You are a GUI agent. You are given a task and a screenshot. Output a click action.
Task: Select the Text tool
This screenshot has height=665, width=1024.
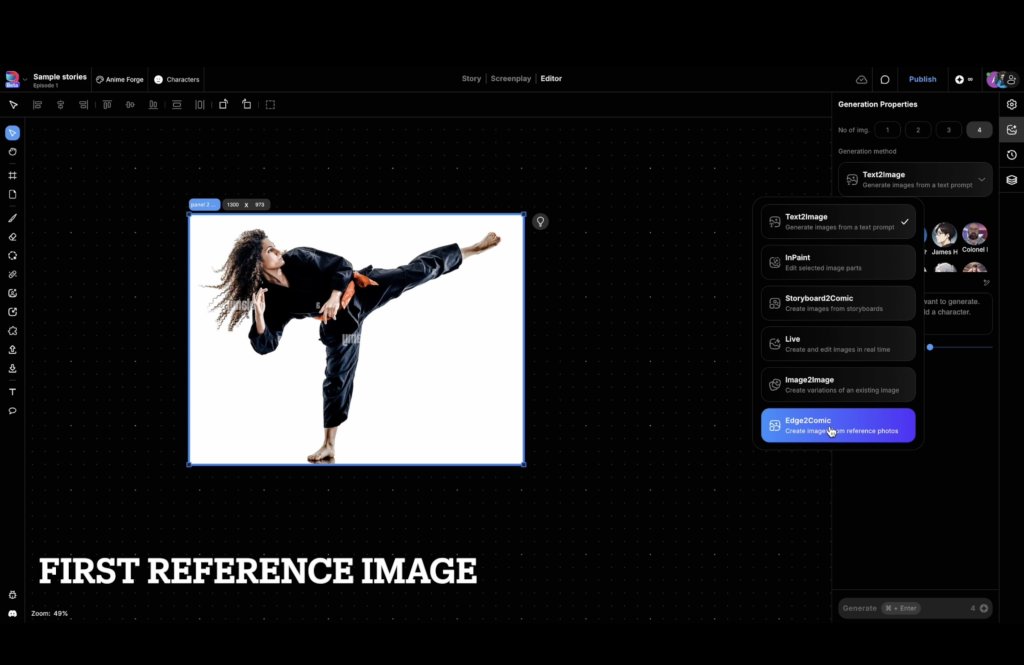[13, 392]
